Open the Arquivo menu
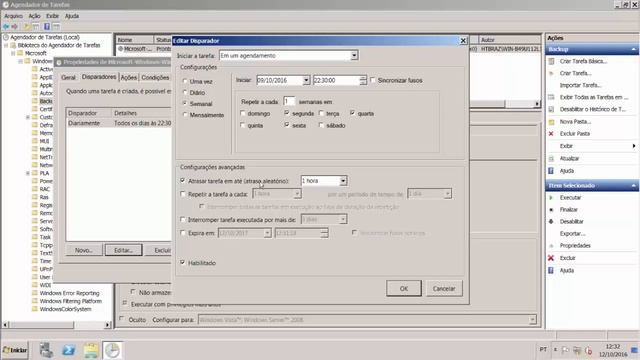 click(13, 16)
